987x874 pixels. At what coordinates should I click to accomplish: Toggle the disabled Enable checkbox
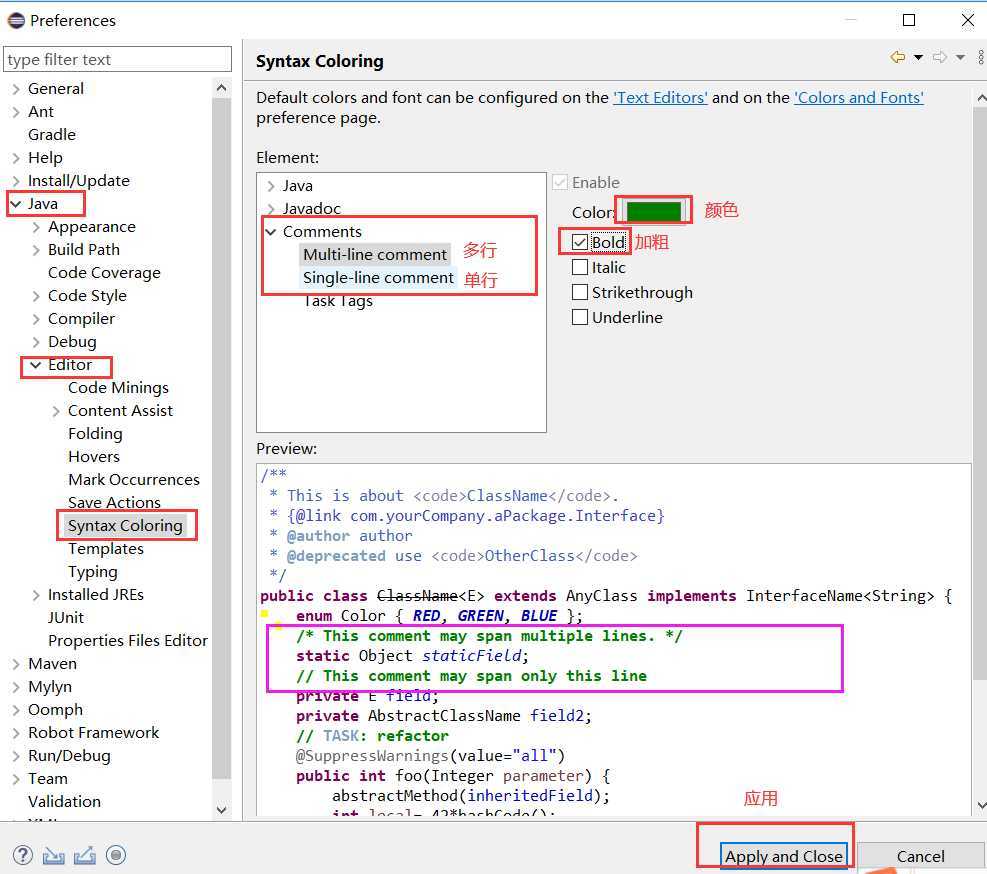pyautogui.click(x=560, y=183)
